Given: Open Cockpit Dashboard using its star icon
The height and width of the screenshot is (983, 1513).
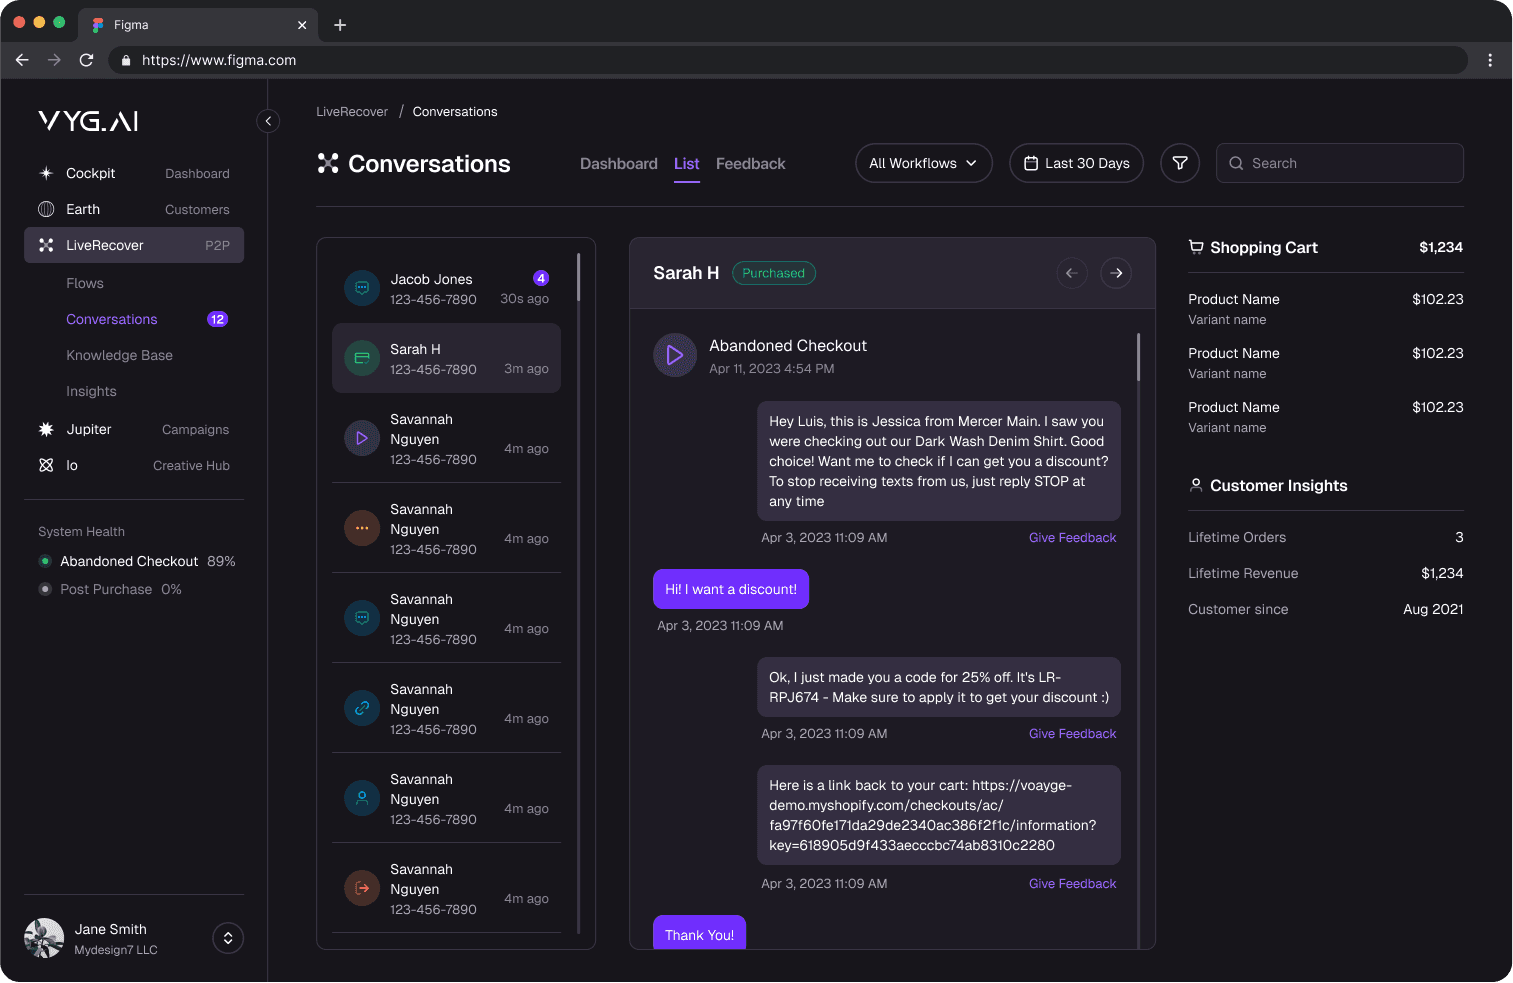Looking at the screenshot, I should click(46, 173).
